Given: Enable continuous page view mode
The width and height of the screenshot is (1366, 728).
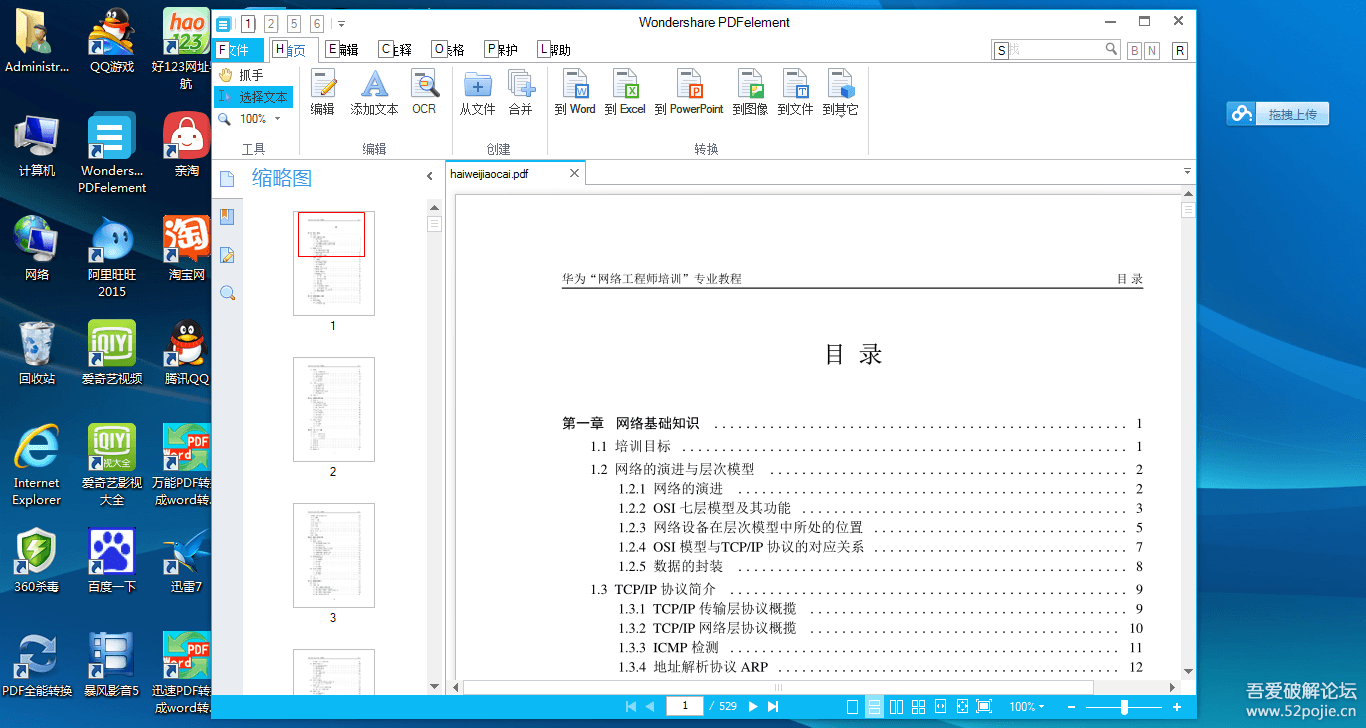Looking at the screenshot, I should (874, 707).
